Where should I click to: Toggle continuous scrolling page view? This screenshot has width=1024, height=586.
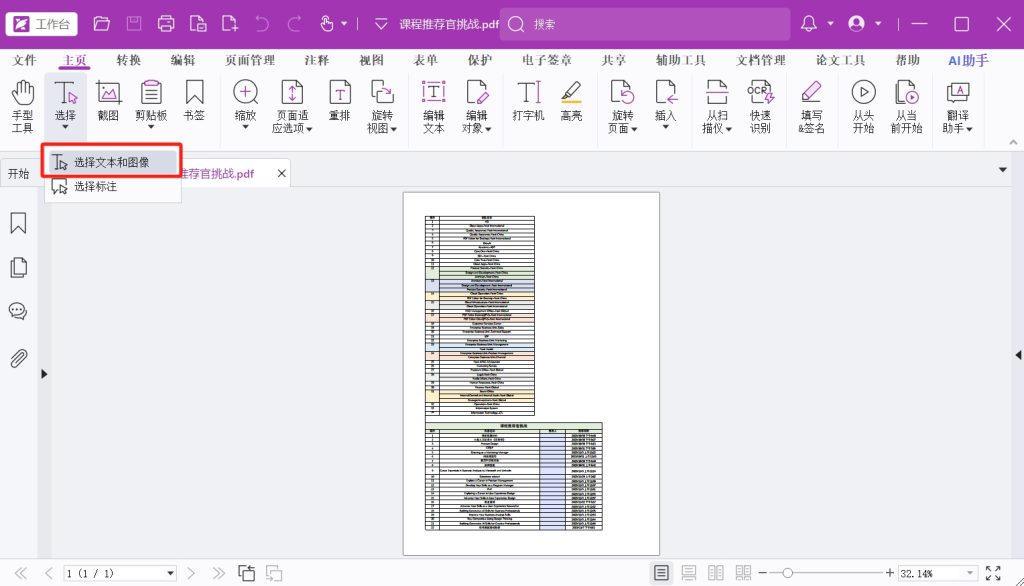(x=688, y=573)
